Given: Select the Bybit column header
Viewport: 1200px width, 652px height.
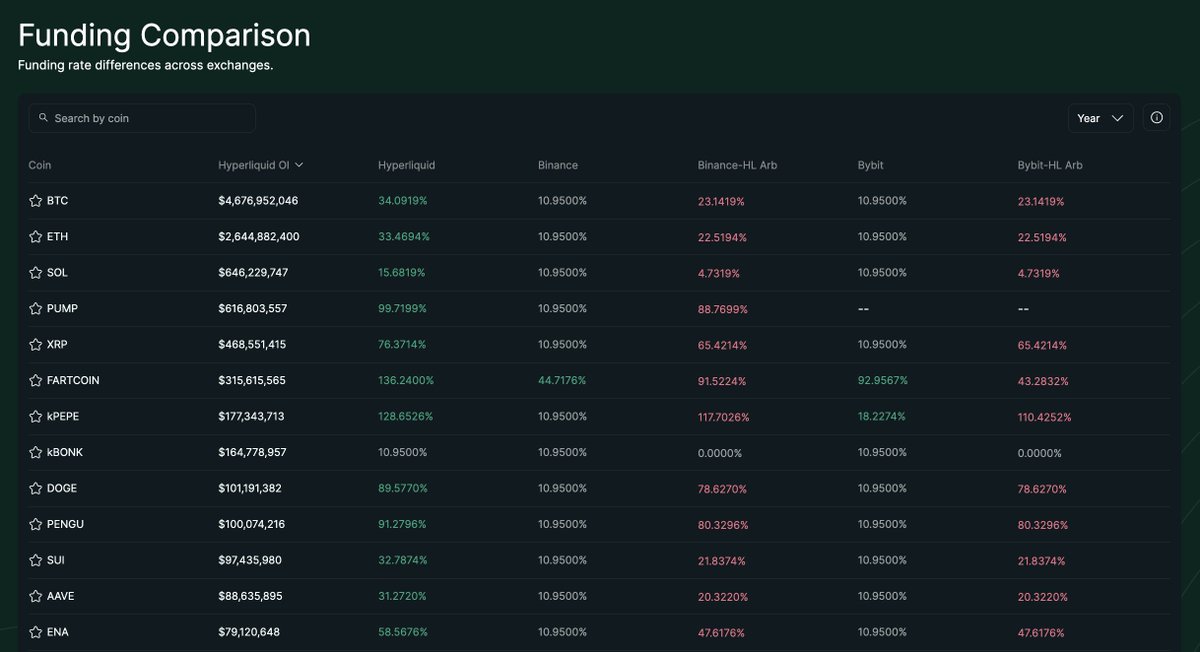Looking at the screenshot, I should [x=871, y=165].
